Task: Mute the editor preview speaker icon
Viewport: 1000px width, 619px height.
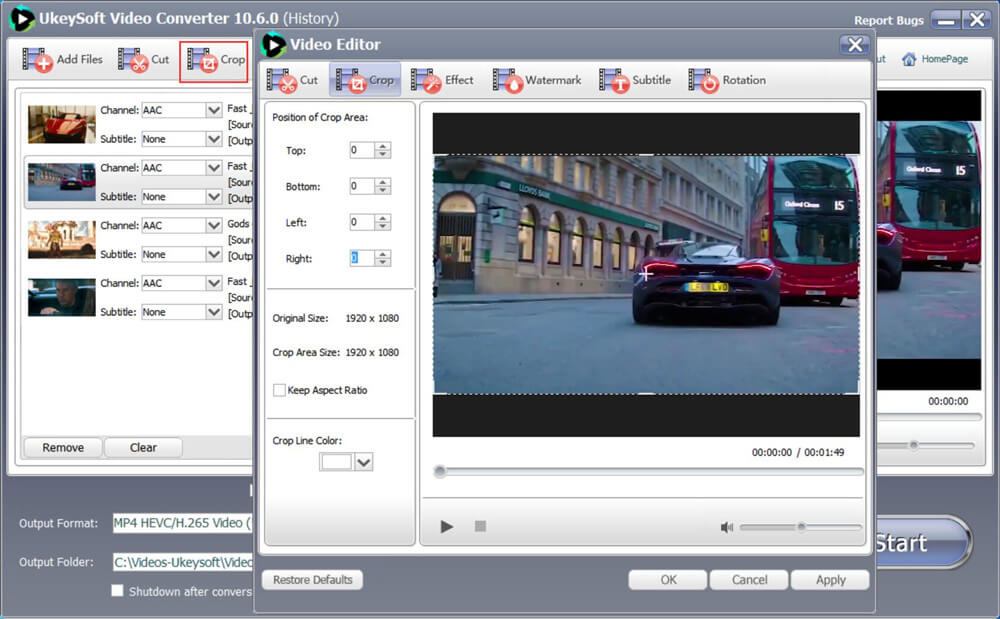Action: [x=726, y=527]
